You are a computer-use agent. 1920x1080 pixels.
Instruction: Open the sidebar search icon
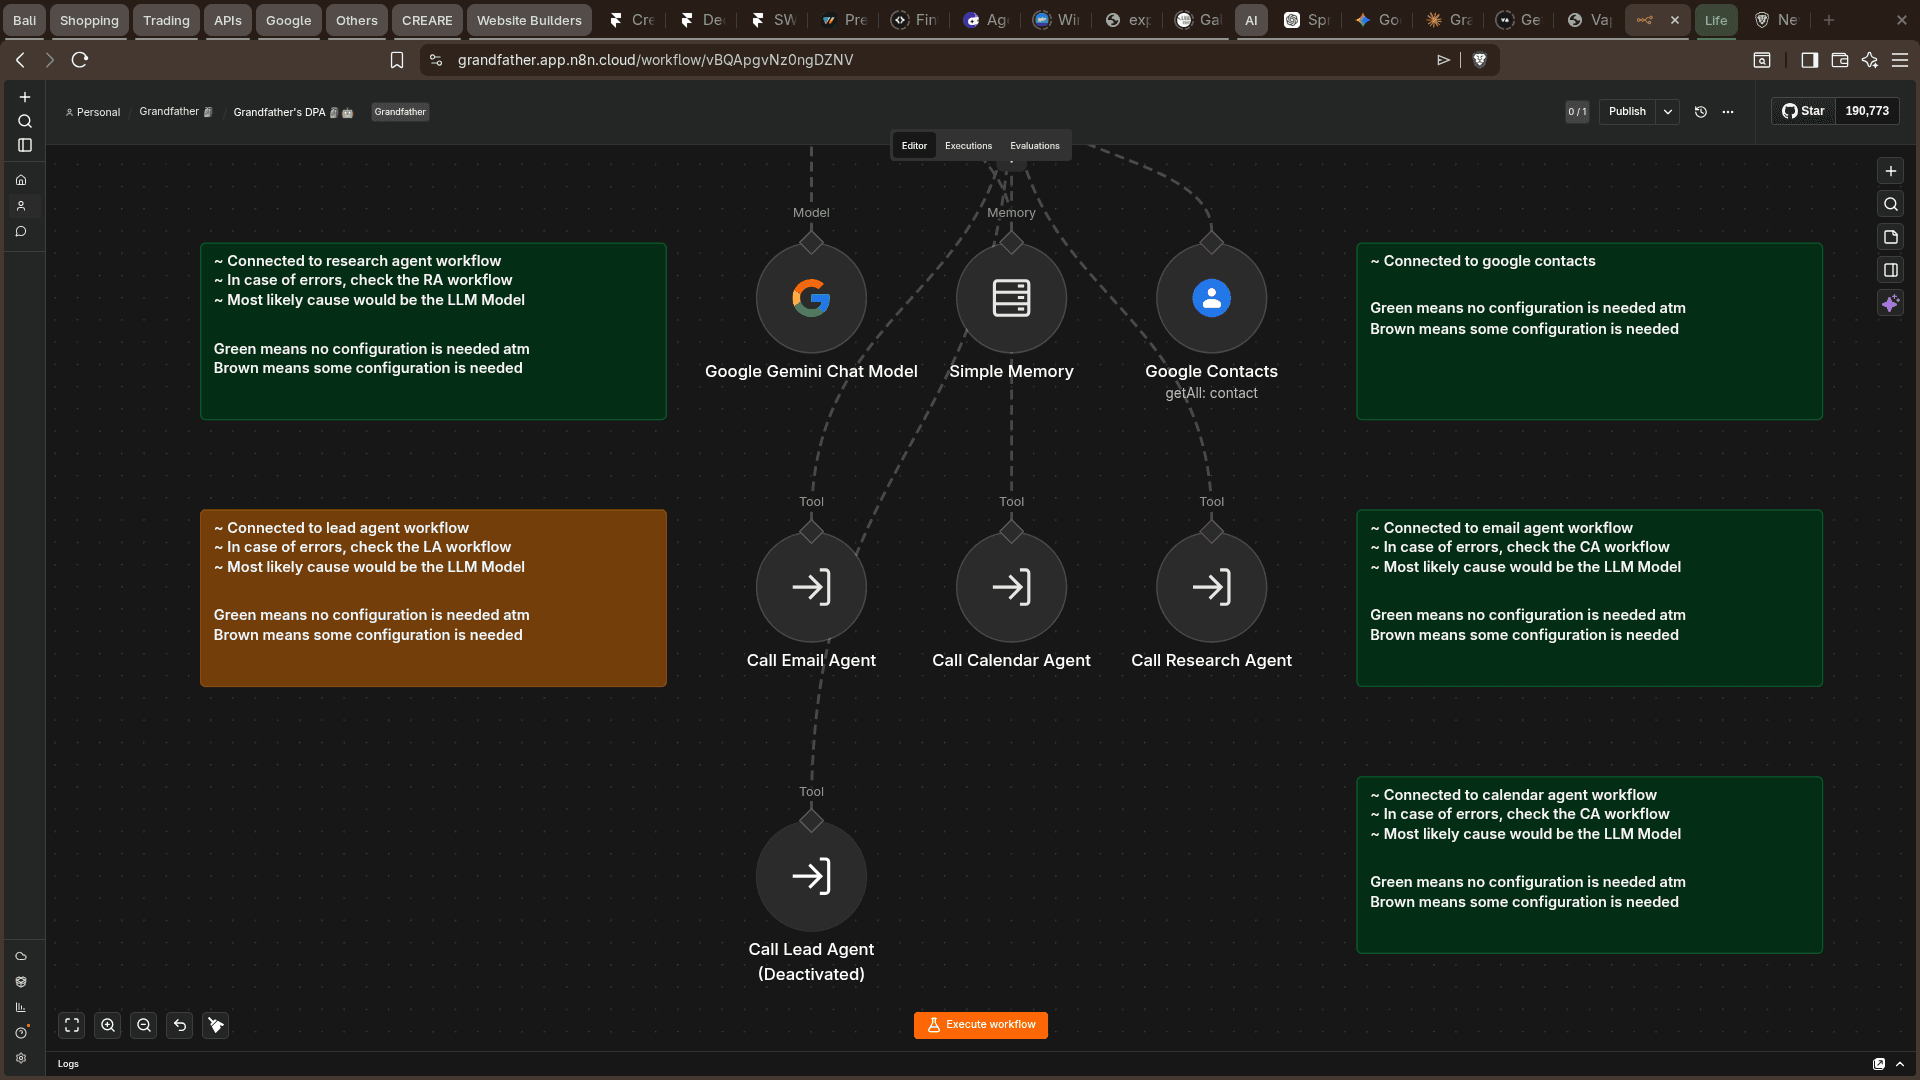[25, 121]
